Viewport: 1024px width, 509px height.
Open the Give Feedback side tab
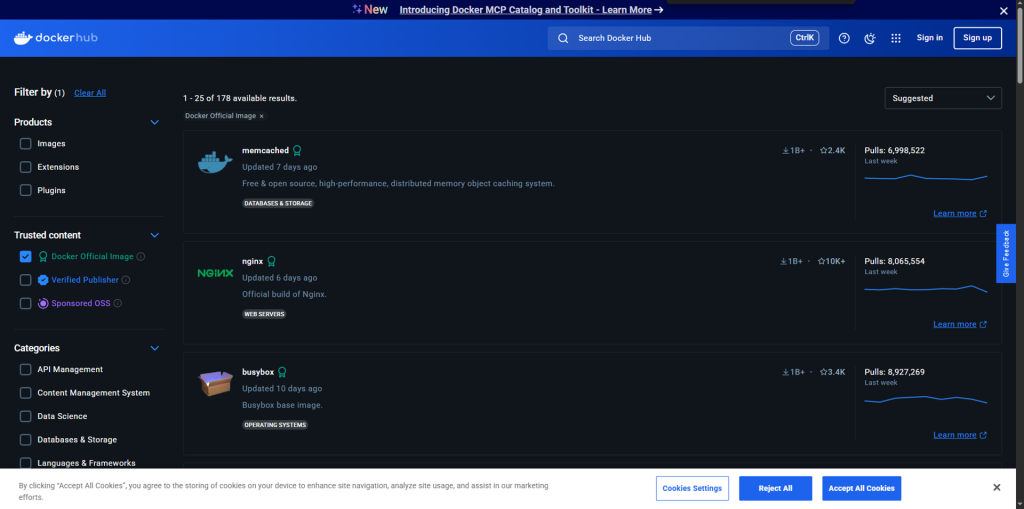pyautogui.click(x=1006, y=254)
